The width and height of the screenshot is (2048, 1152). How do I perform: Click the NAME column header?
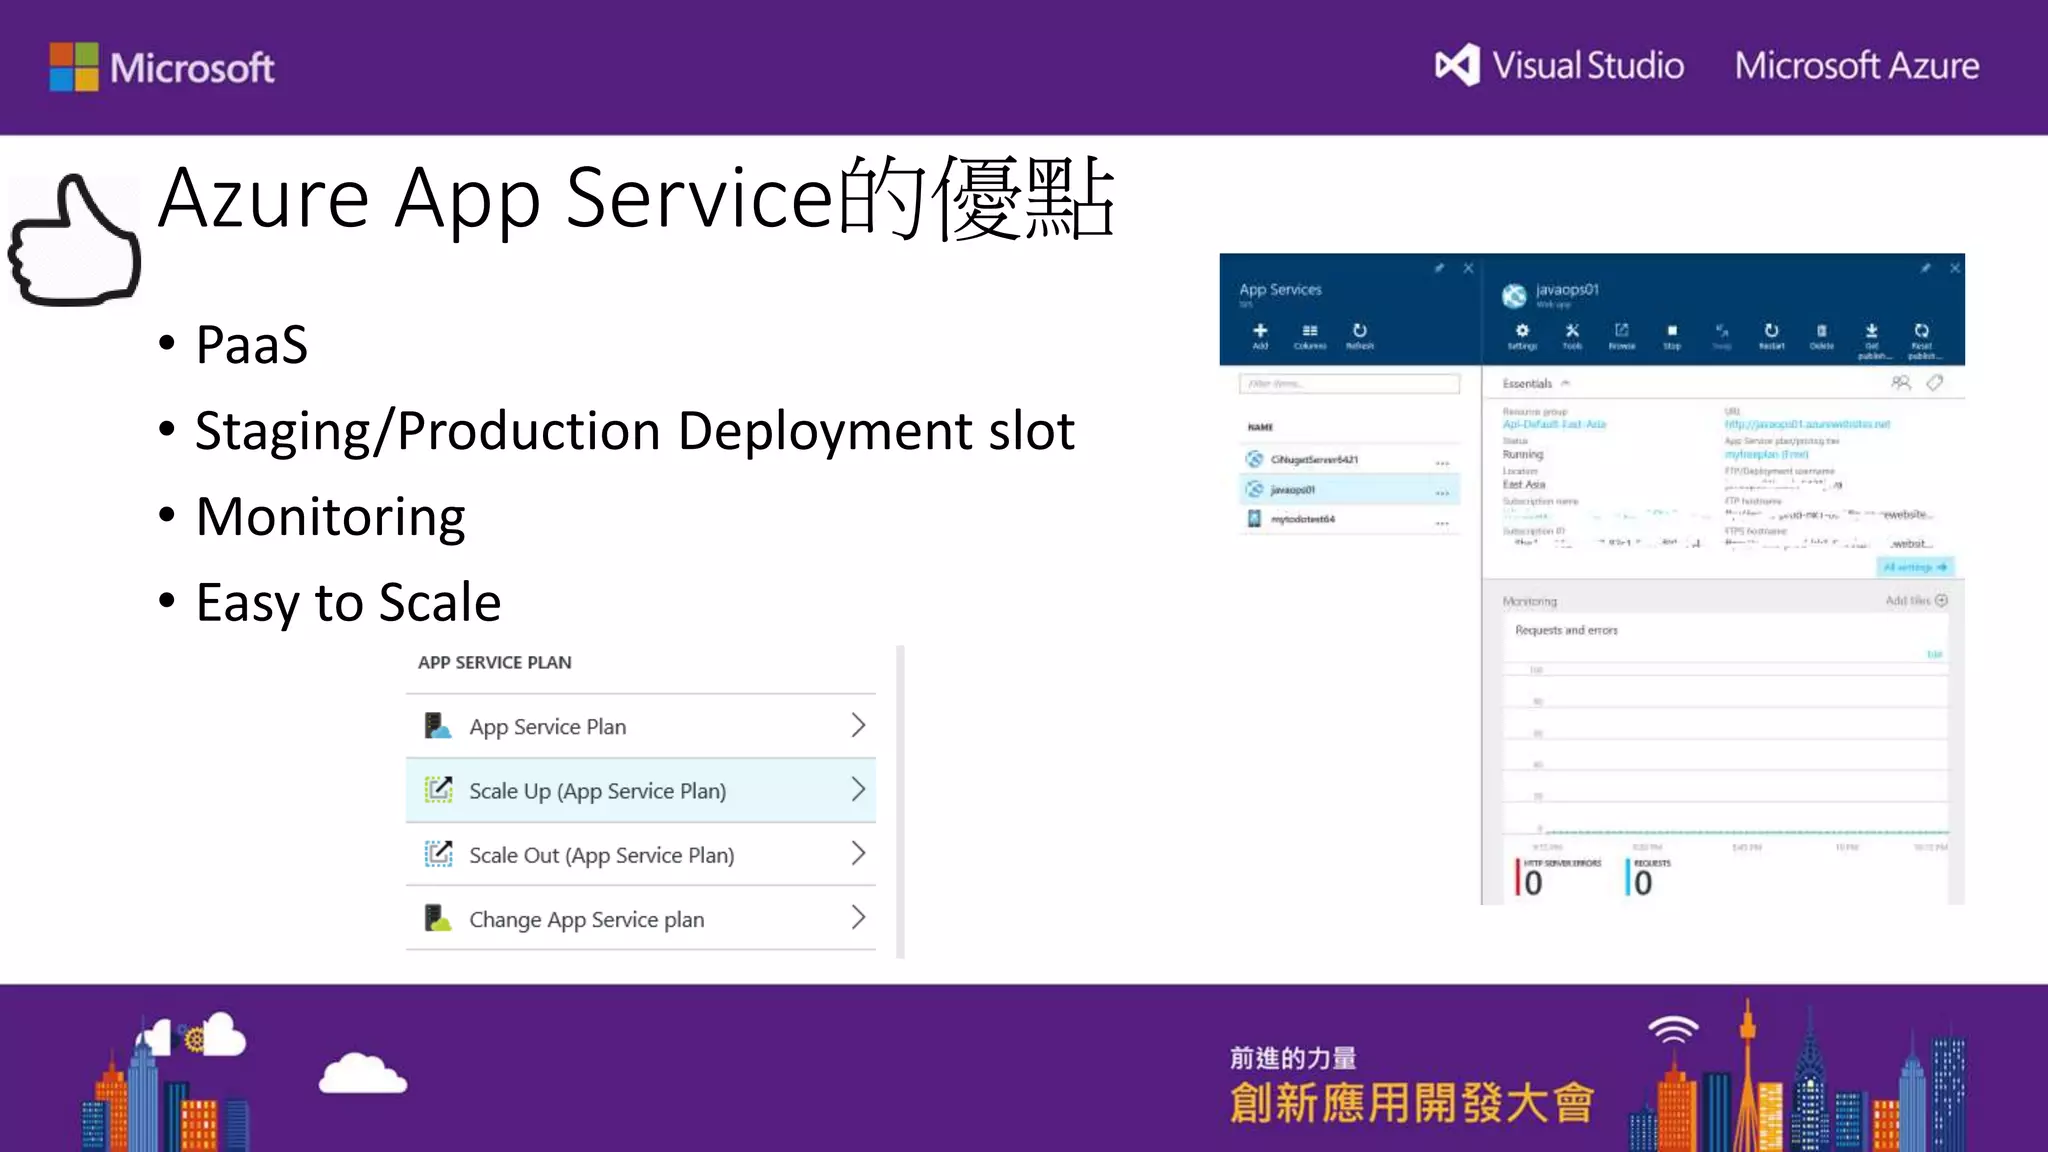pos(1260,427)
